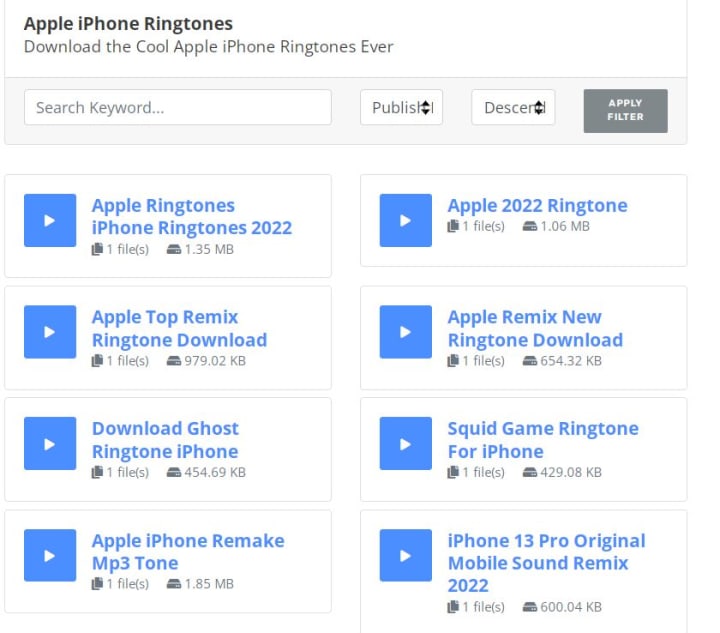Open Squid Game Ringtone For iPhone link
720x633 pixels.
click(543, 440)
